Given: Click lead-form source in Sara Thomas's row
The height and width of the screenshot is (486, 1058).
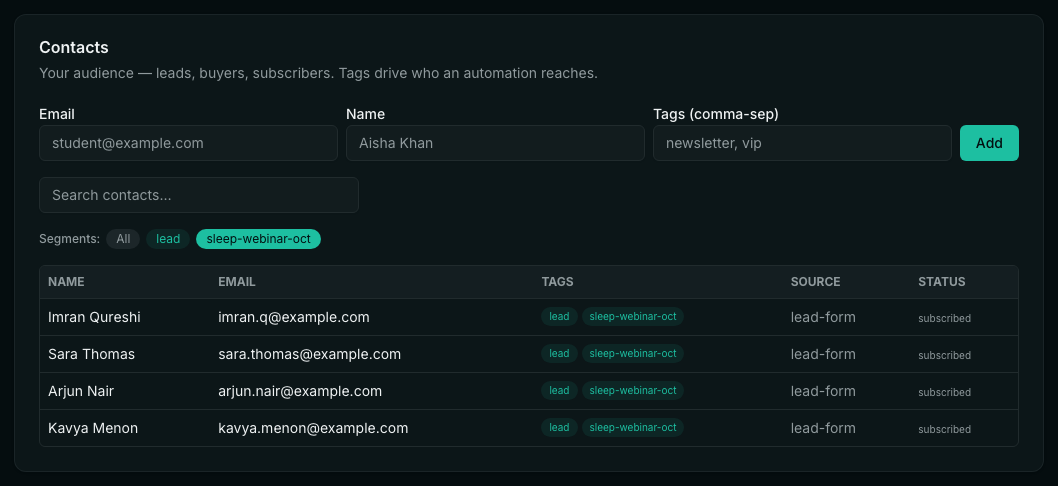Looking at the screenshot, I should 823,354.
